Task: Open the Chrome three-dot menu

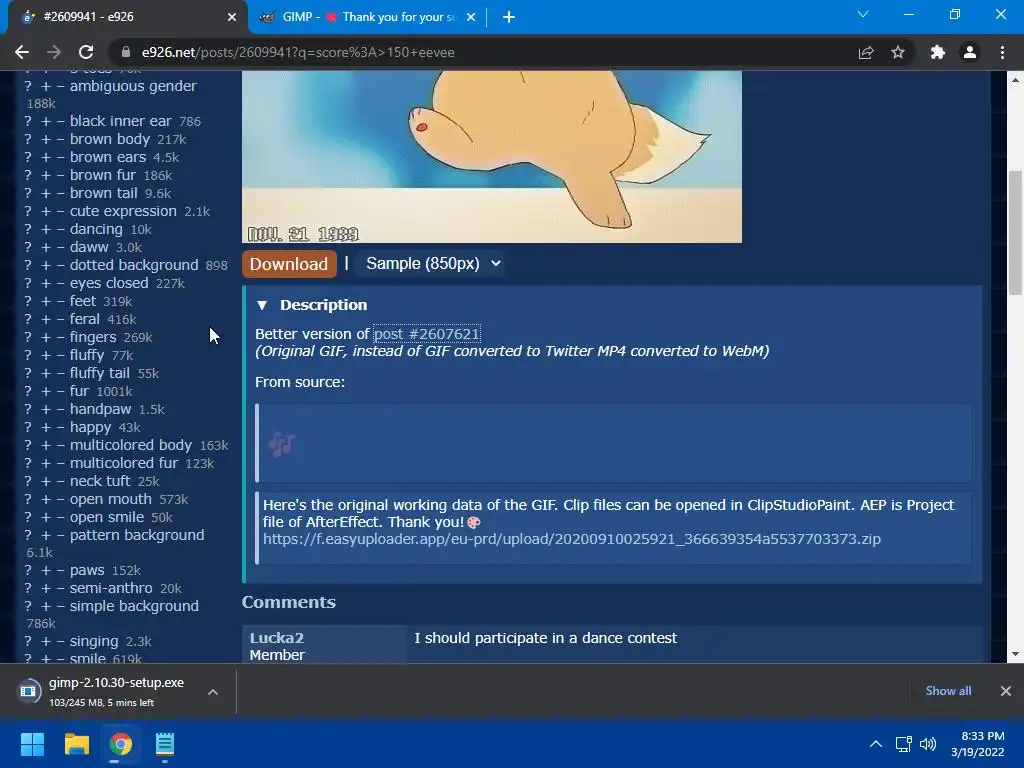Action: (x=1002, y=52)
